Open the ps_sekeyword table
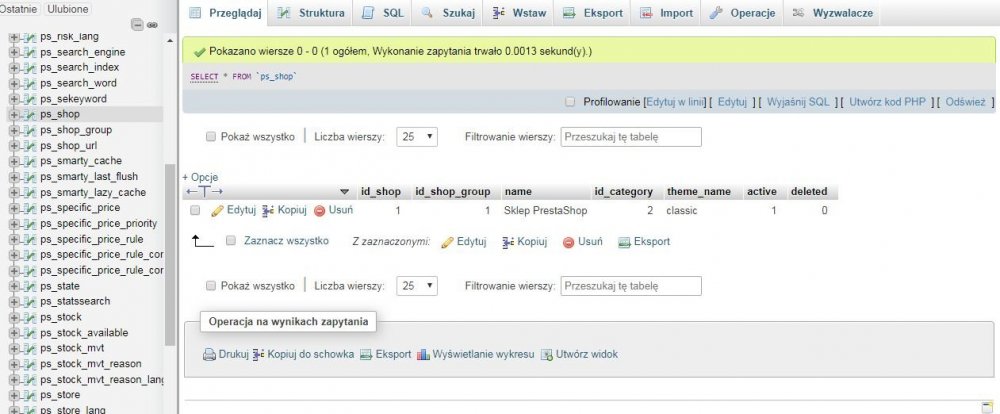Viewport: 1000px width, 414px height. pos(73,99)
